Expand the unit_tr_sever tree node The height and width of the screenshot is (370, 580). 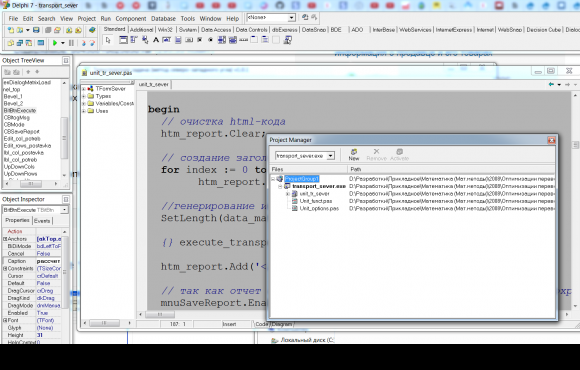pos(287,194)
